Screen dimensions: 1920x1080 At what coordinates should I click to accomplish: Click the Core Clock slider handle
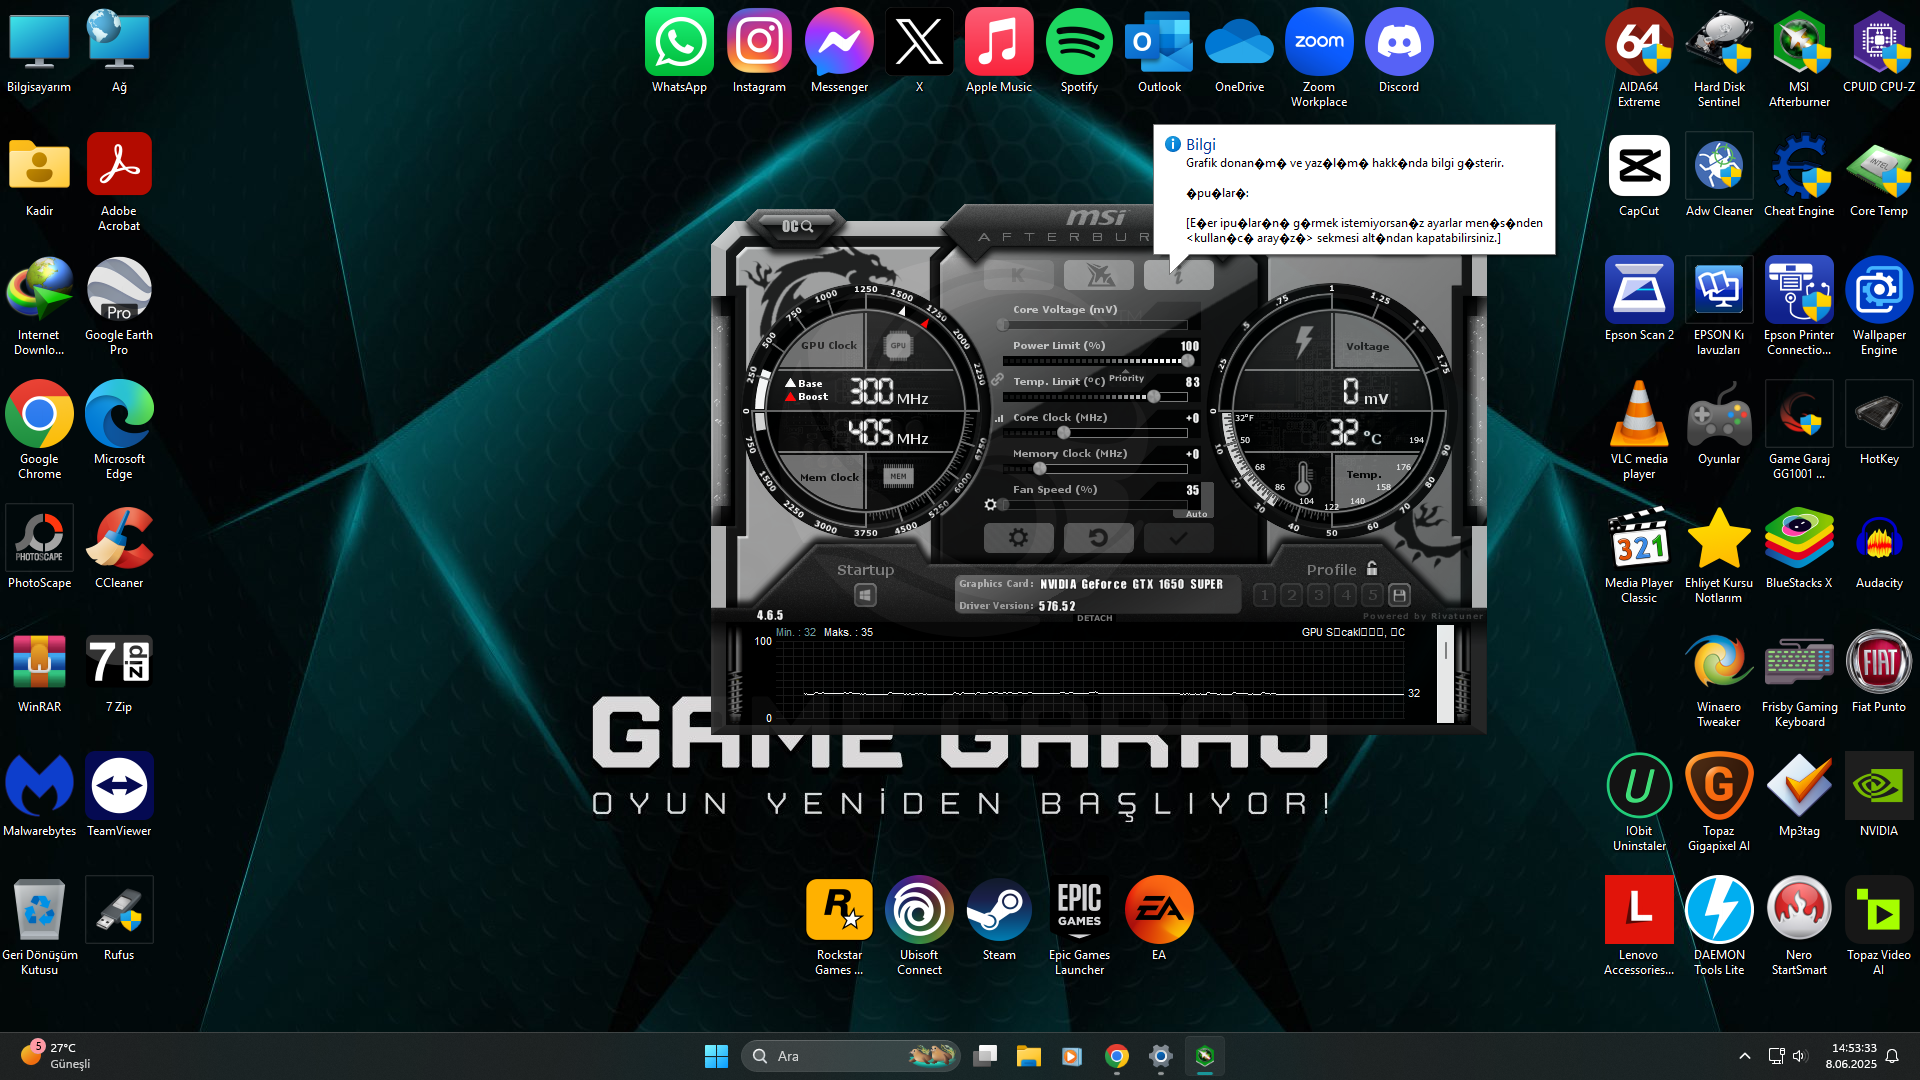point(1064,433)
